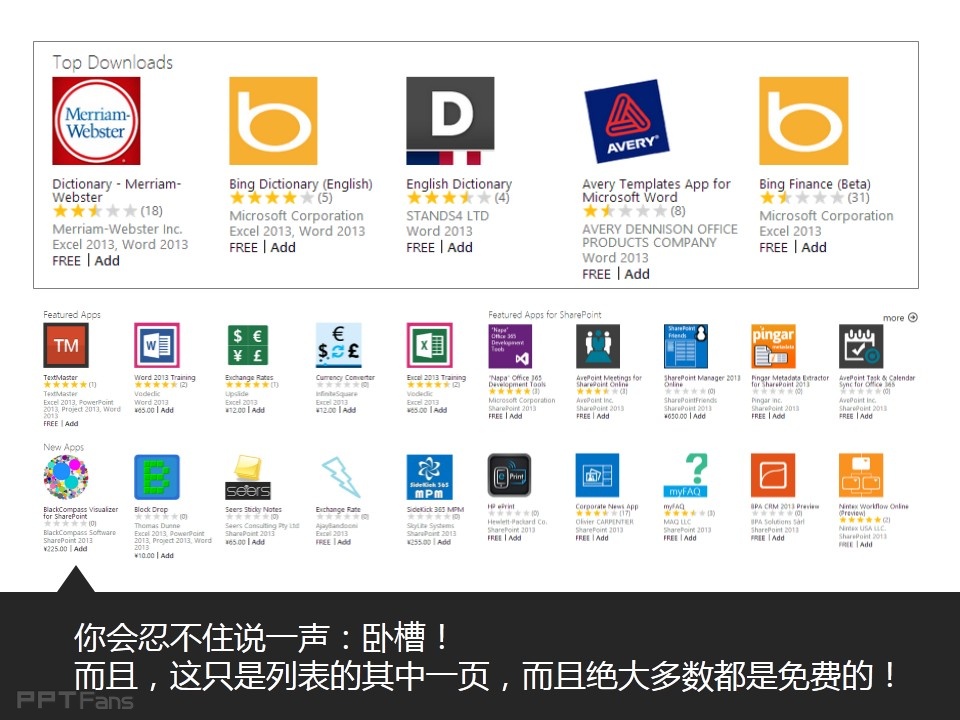The height and width of the screenshot is (720, 960).
Task: Click the Pingar Metadata Extractor icon
Action: click(773, 346)
